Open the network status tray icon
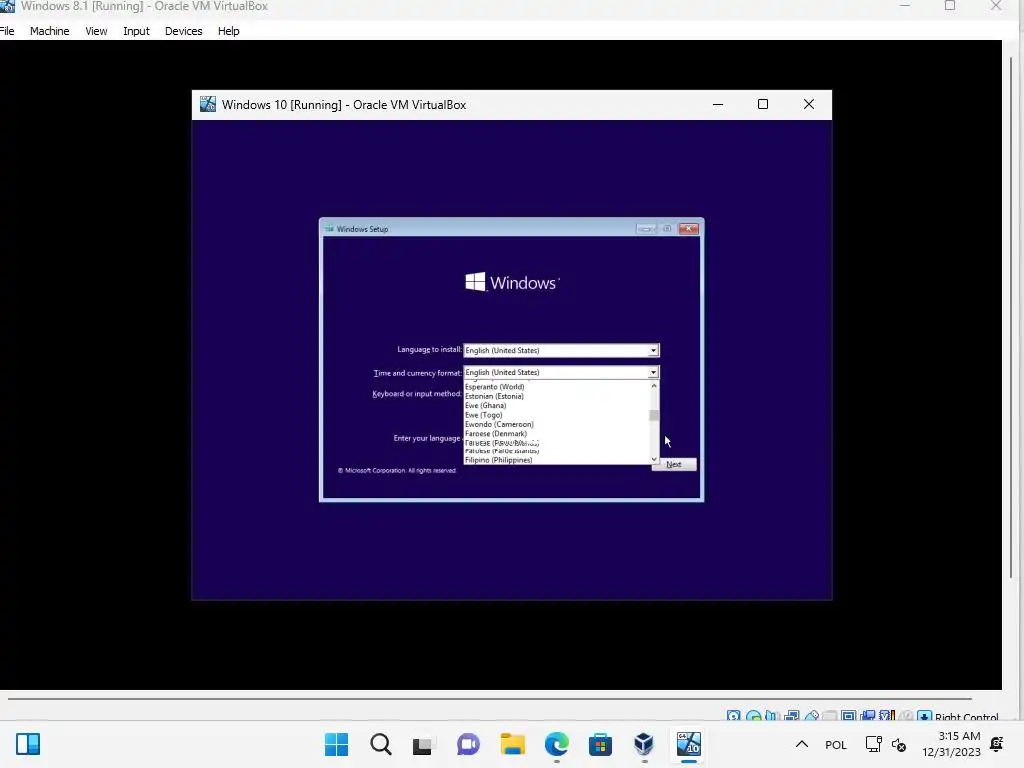Viewport: 1024px width, 768px height. point(873,744)
